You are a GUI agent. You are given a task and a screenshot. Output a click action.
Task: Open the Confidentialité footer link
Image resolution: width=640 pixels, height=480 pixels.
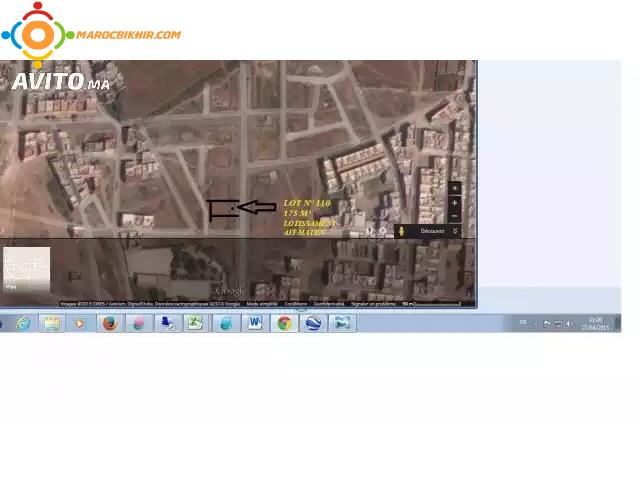(329, 304)
